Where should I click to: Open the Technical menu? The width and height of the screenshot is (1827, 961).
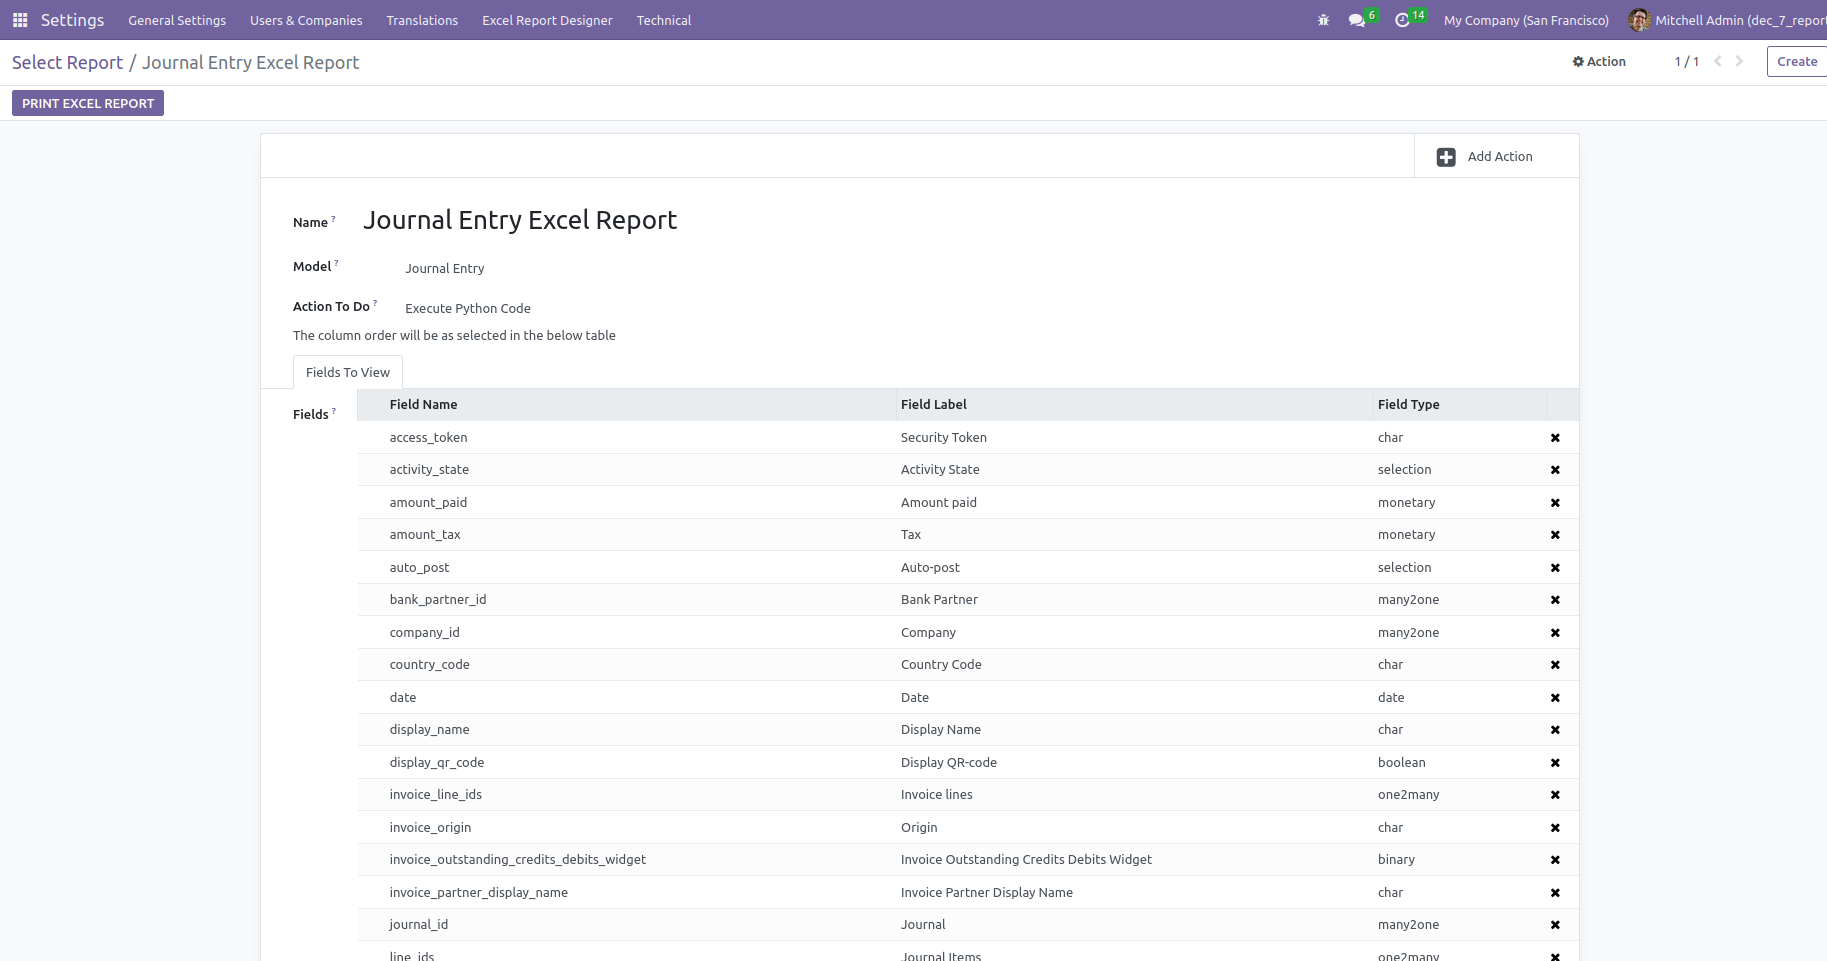[664, 20]
